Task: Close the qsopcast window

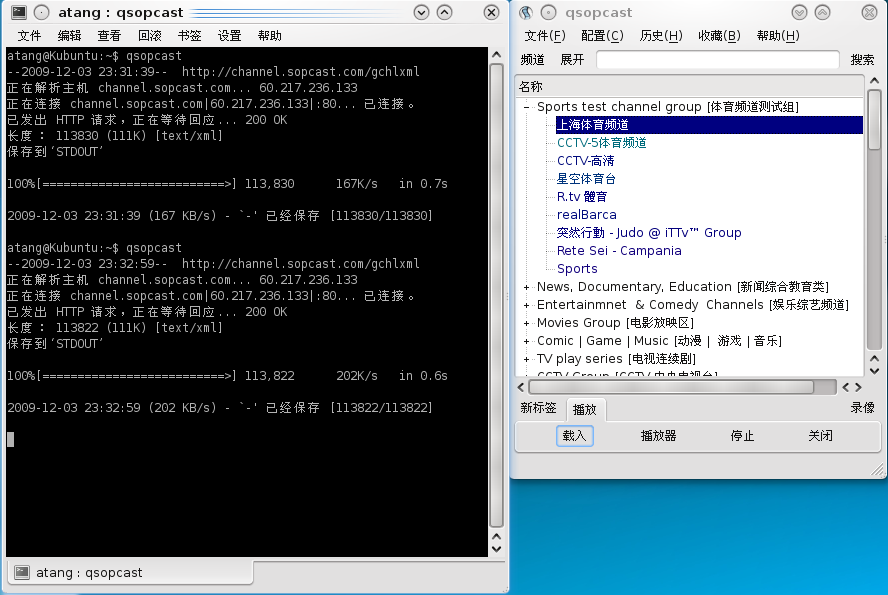Action: [x=869, y=12]
